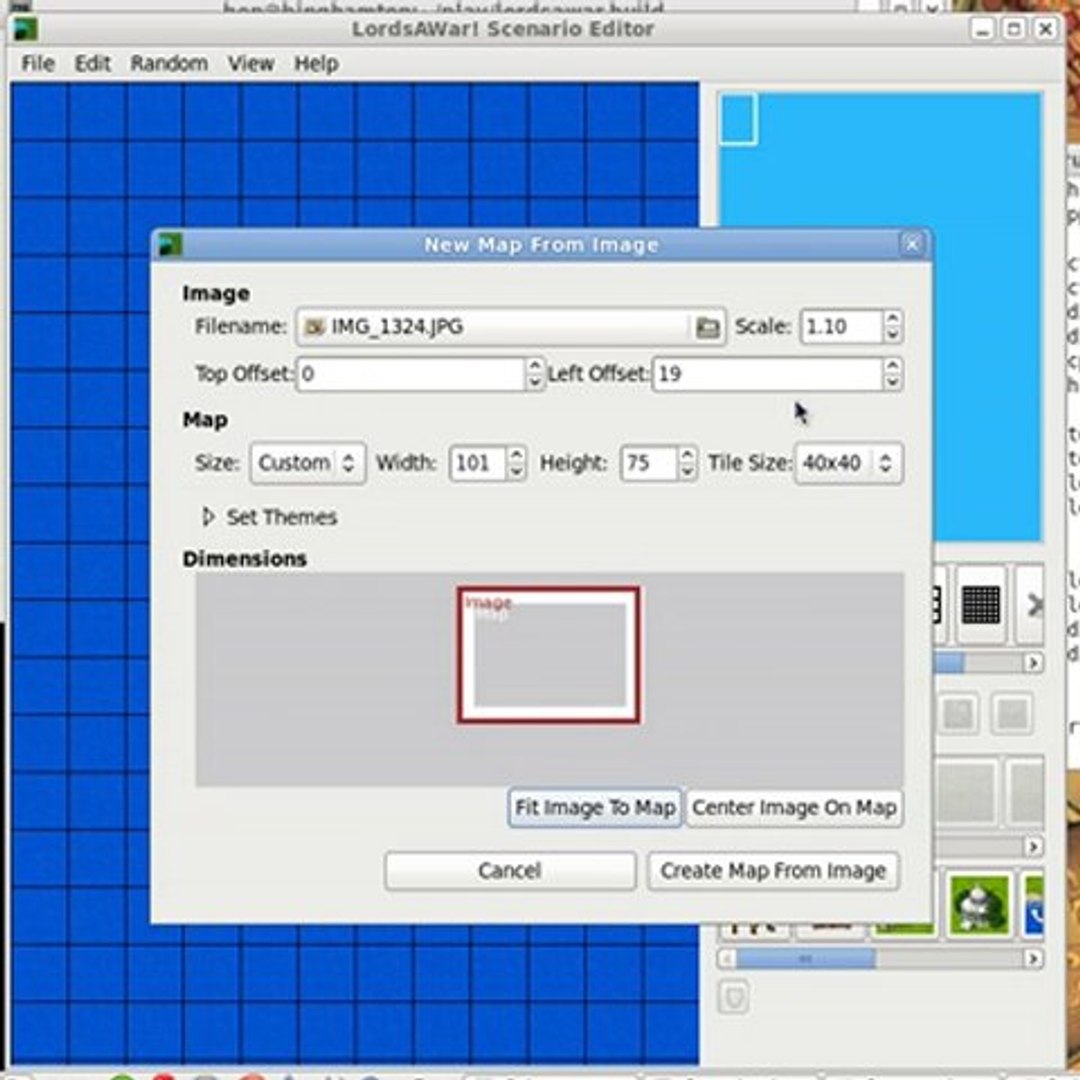Open the View menu
This screenshot has width=1080, height=1080.
click(251, 63)
